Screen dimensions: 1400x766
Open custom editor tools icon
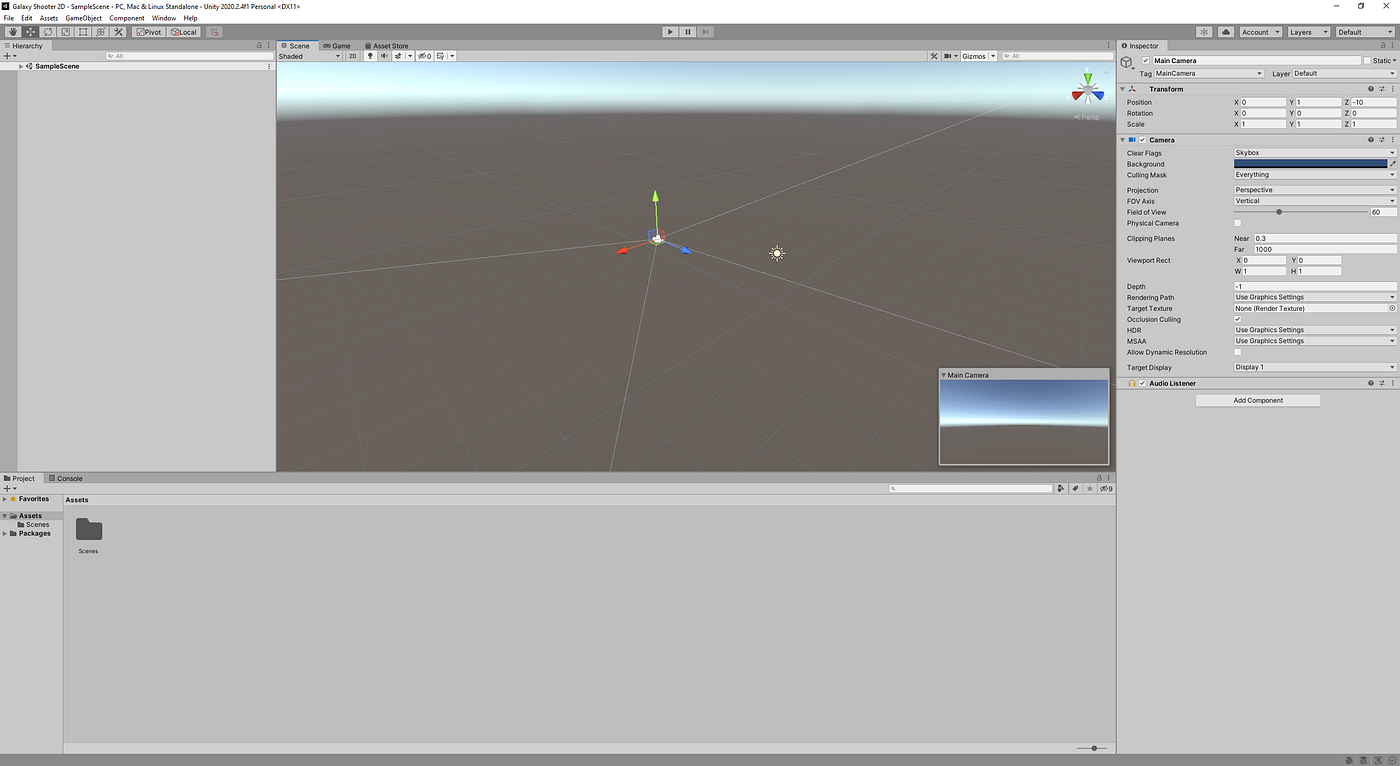[118, 32]
